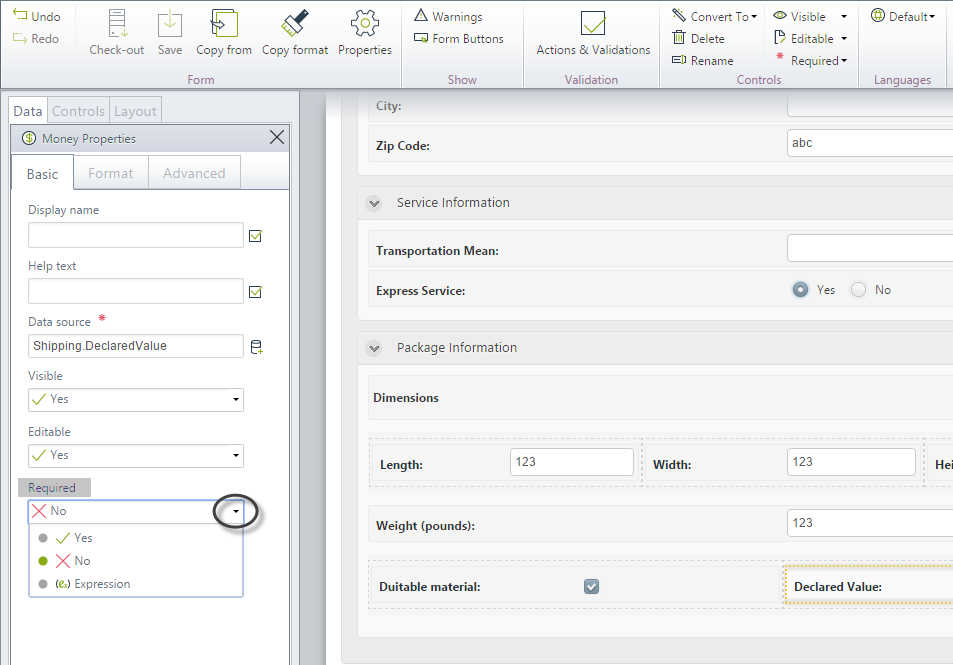953x665 pixels.
Task: Click the Redo icon
Action: (x=20, y=38)
